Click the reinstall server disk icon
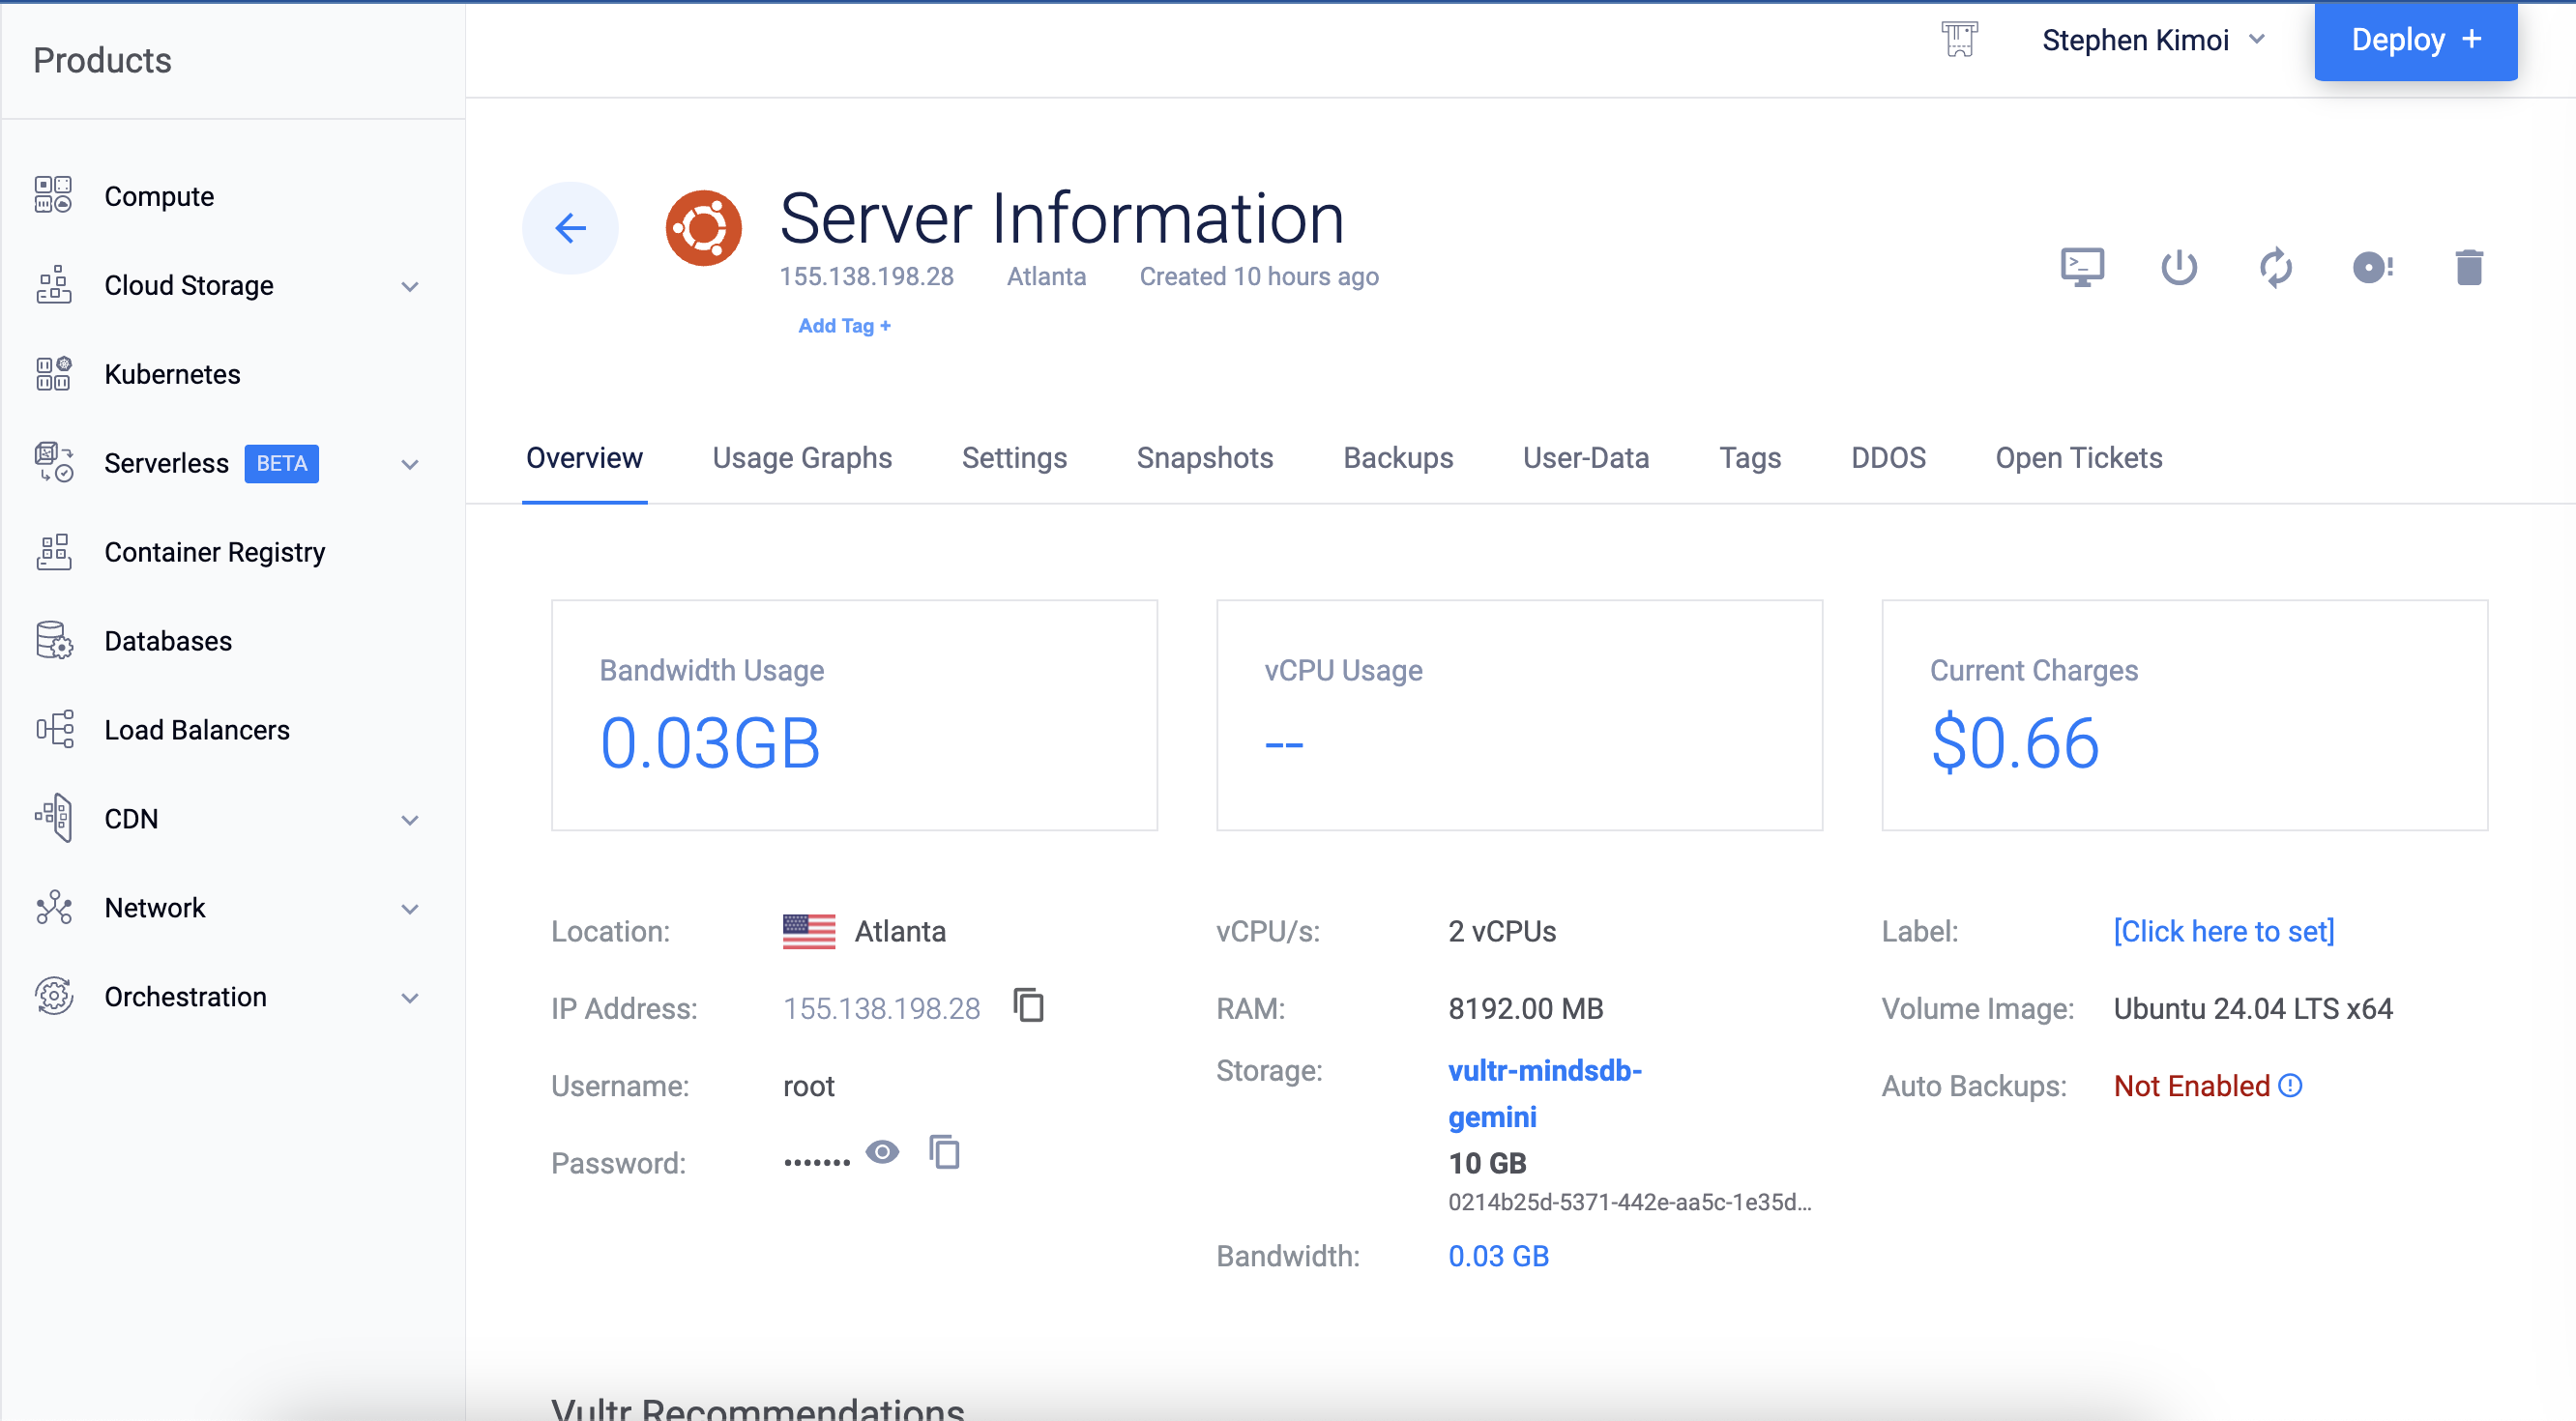Image resolution: width=2576 pixels, height=1421 pixels. coord(2372,267)
